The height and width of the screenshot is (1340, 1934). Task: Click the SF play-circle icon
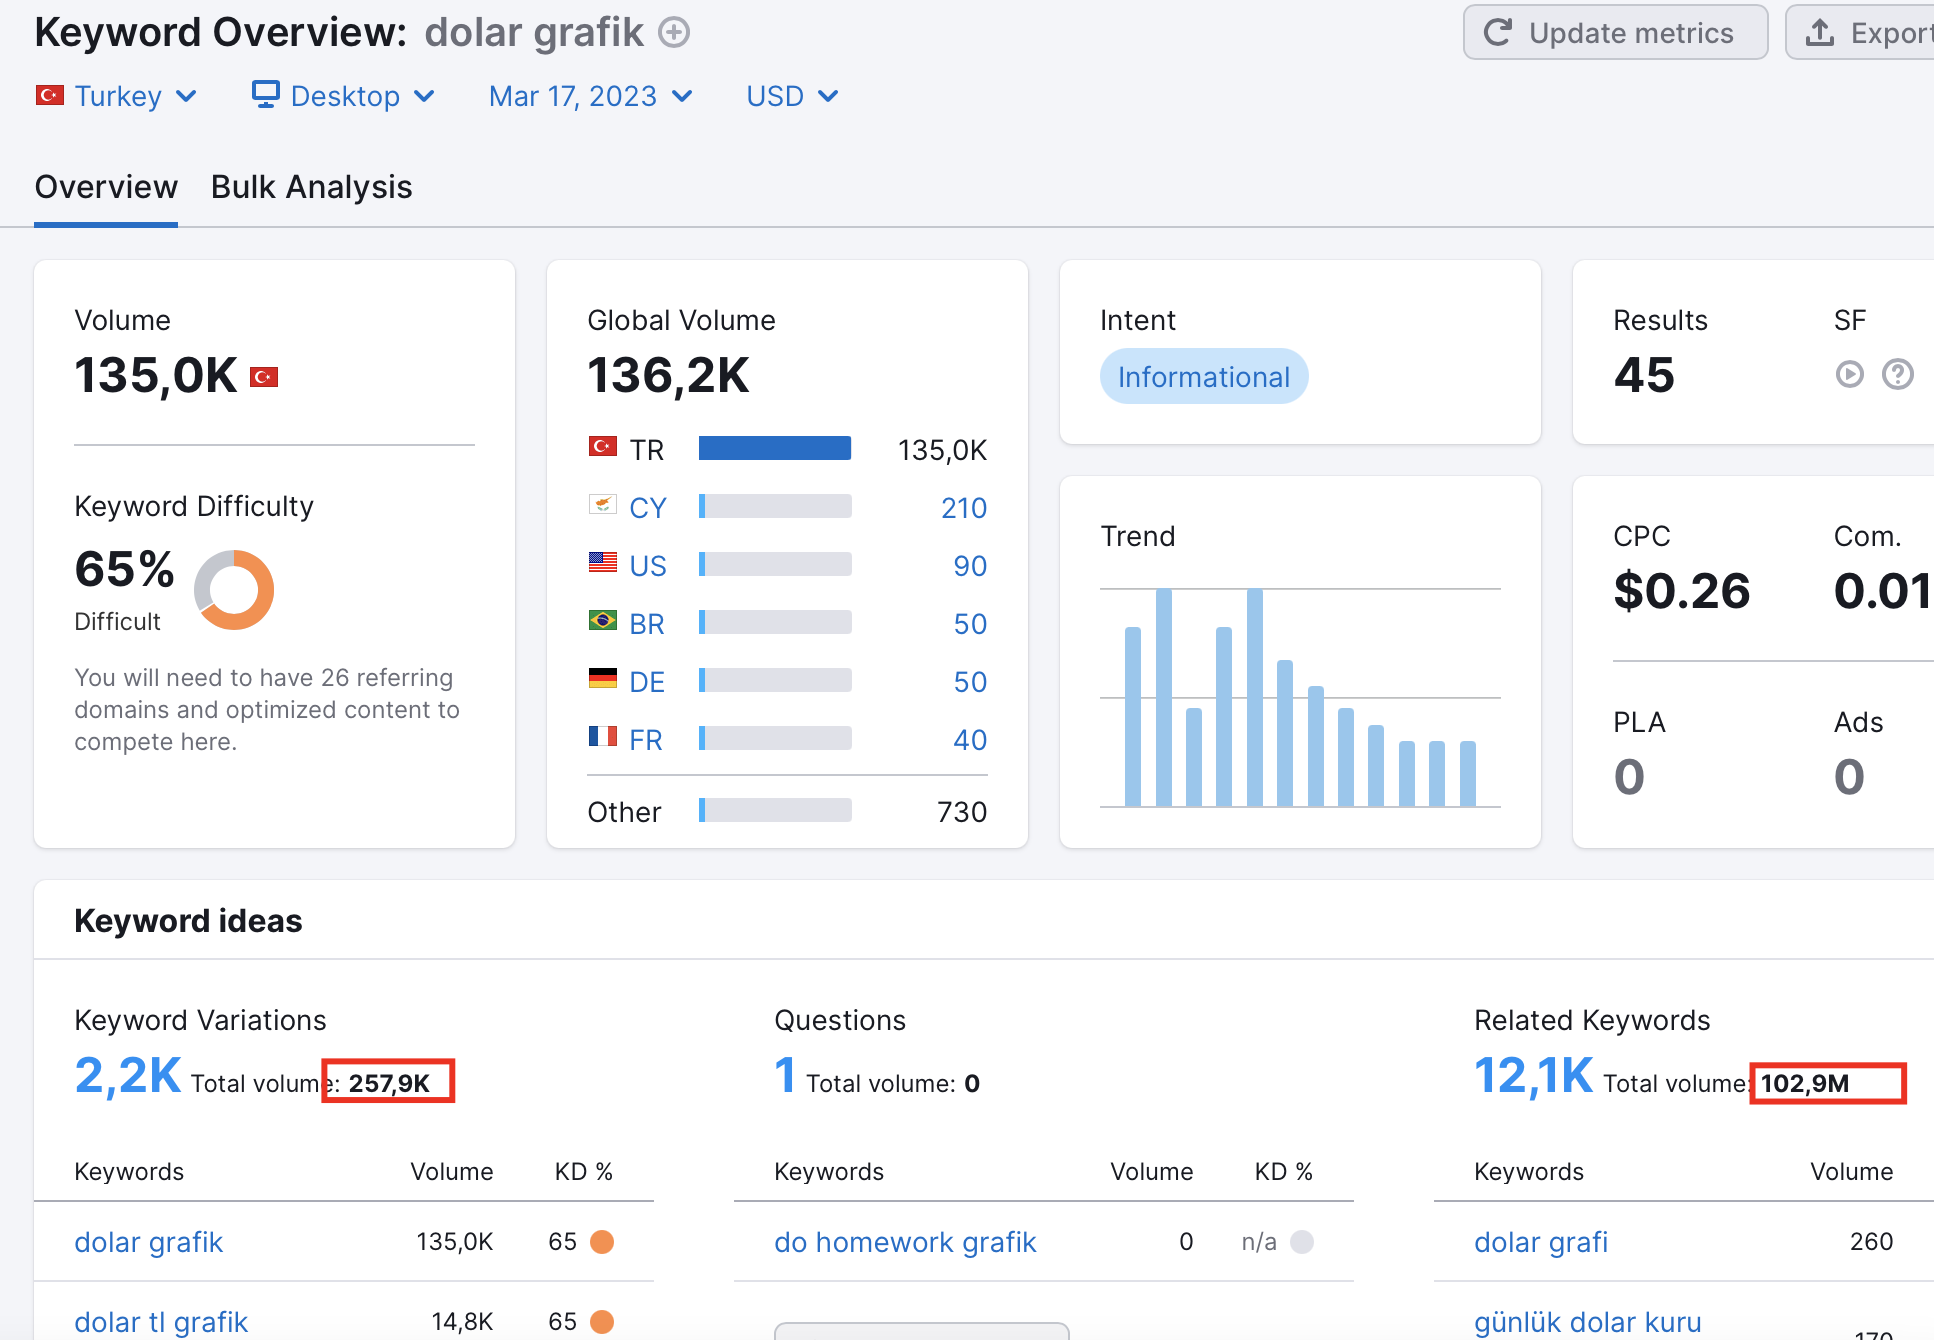click(x=1849, y=374)
